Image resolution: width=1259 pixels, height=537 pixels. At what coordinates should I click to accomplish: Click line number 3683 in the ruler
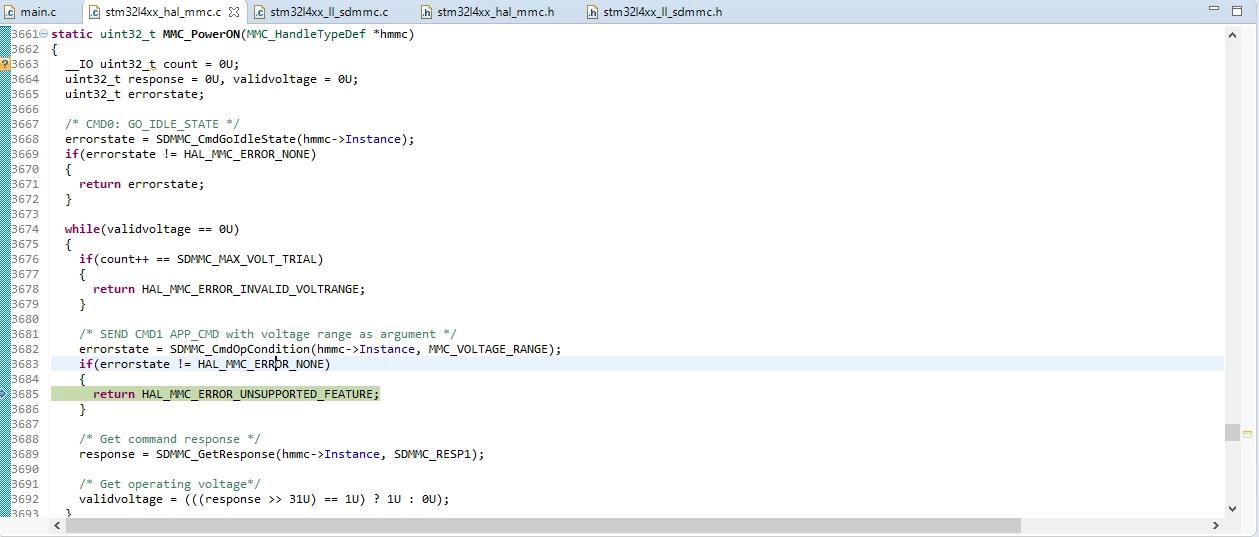[x=24, y=364]
